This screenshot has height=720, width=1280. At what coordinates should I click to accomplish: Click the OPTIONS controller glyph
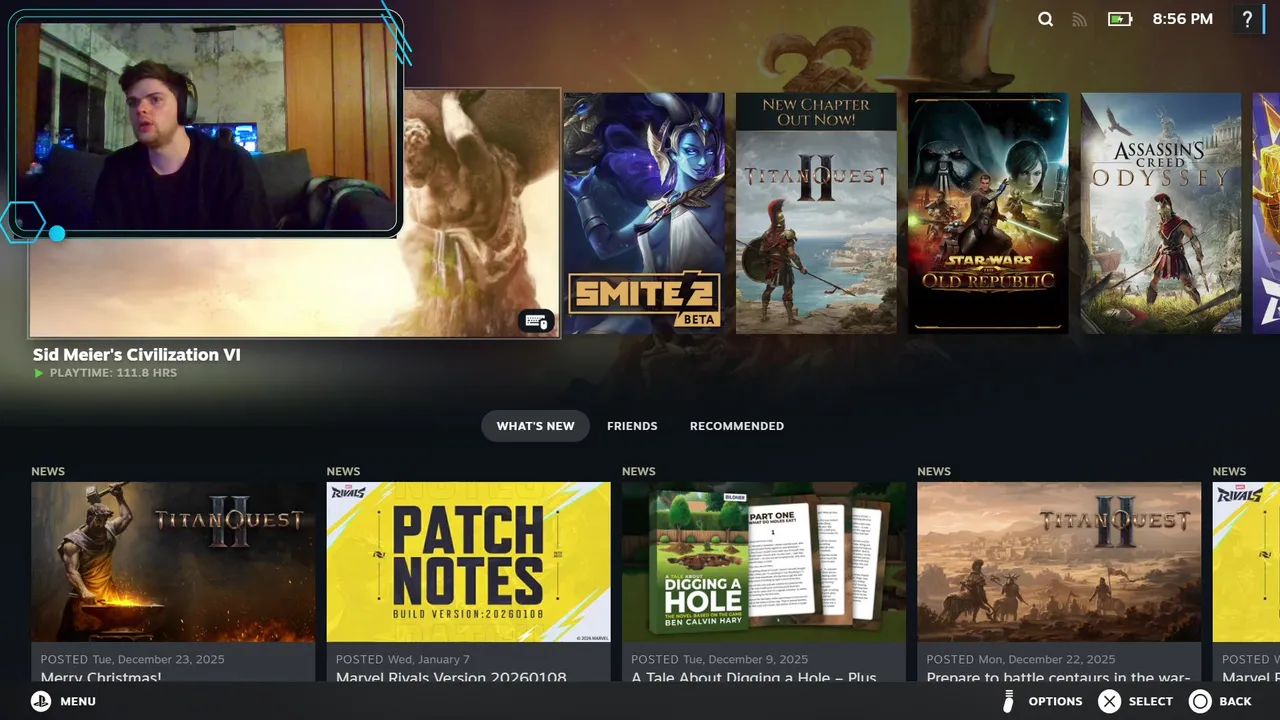(x=1008, y=701)
